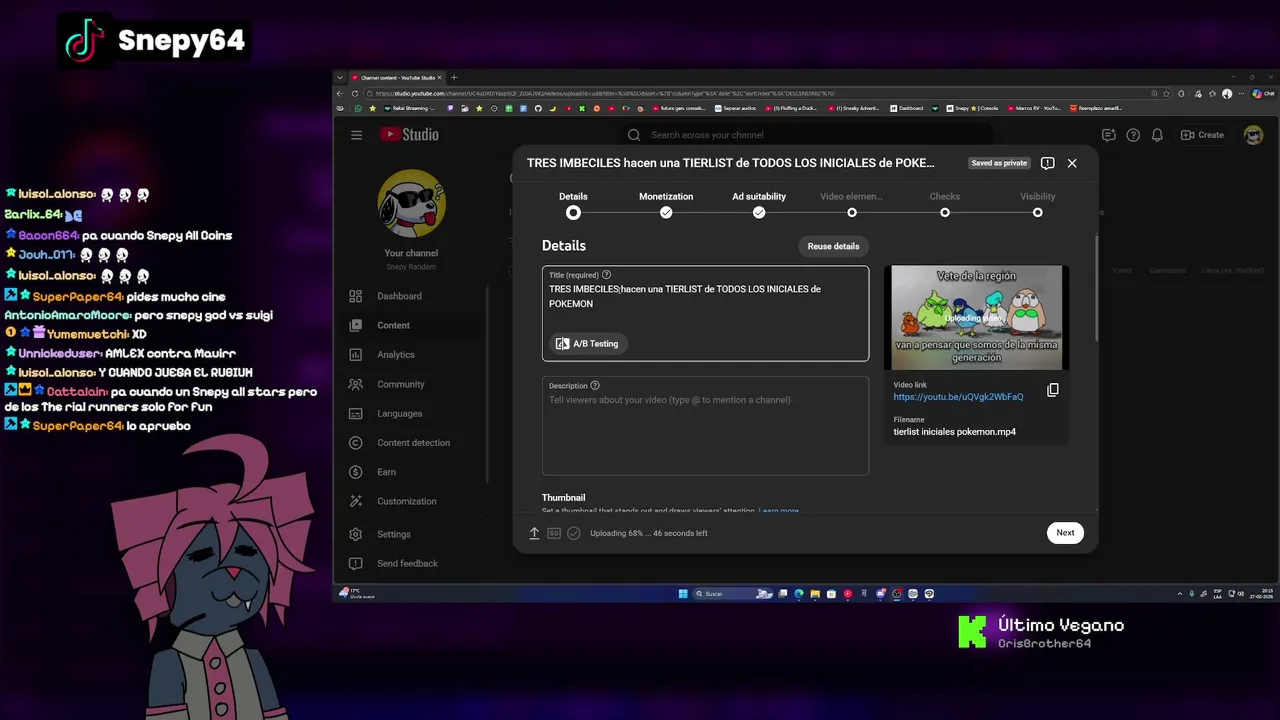Click the Learn more thumbnail link
Image resolution: width=1280 pixels, height=720 pixels.
click(x=779, y=511)
